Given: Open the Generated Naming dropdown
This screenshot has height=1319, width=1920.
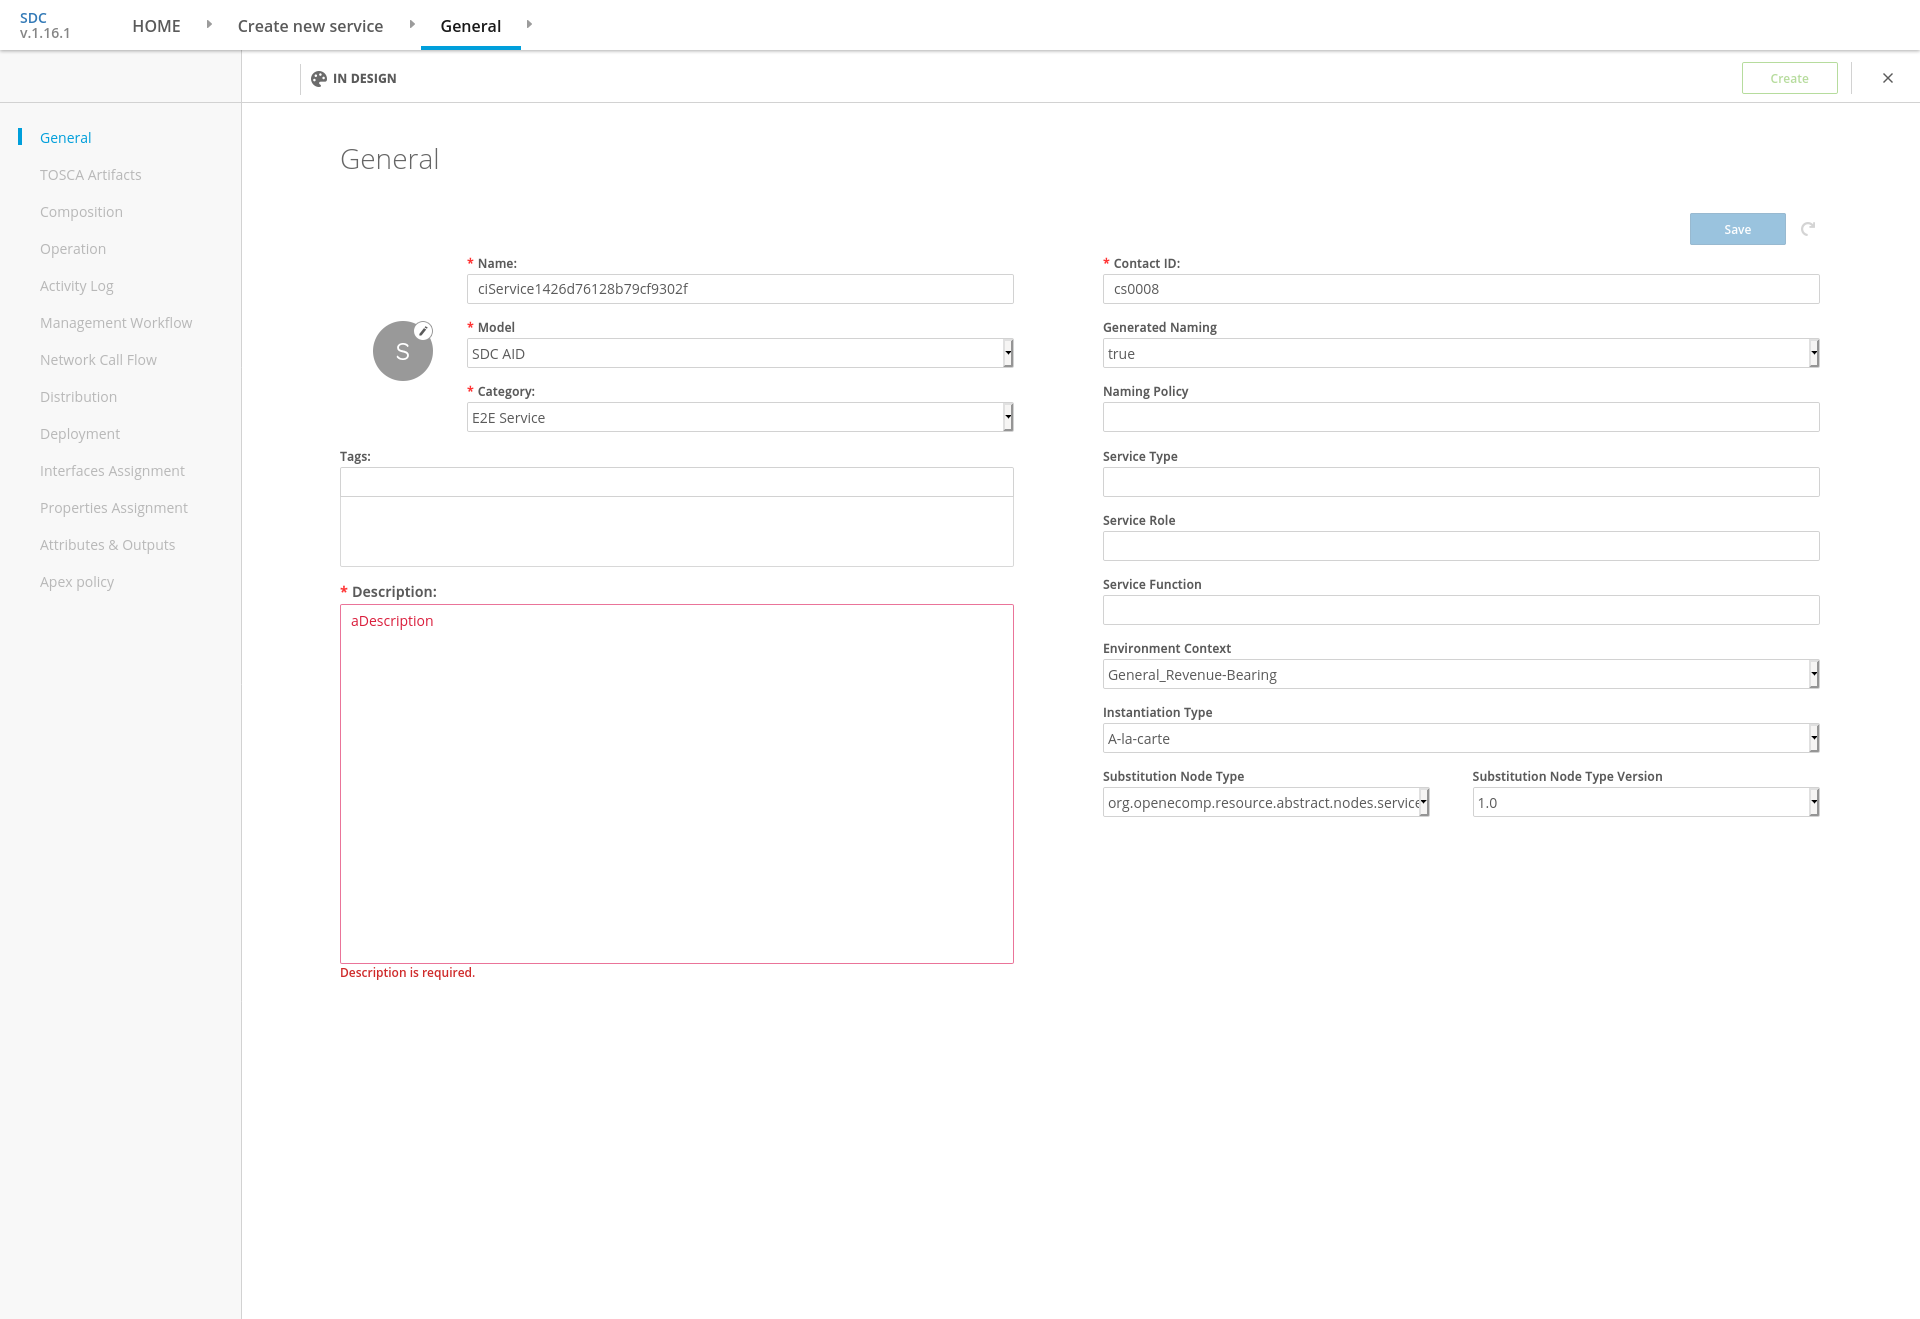Looking at the screenshot, I should coord(1460,353).
